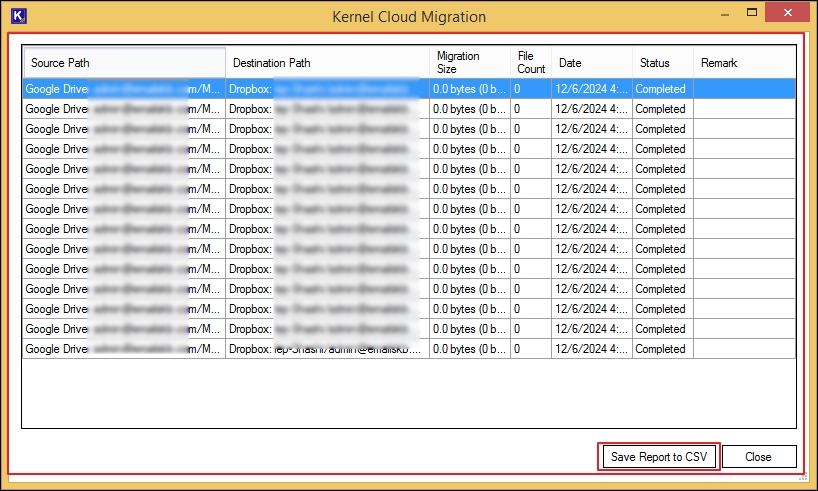The image size is (818, 491).
Task: Sort by the Destination Path column header
Action: click(x=328, y=63)
